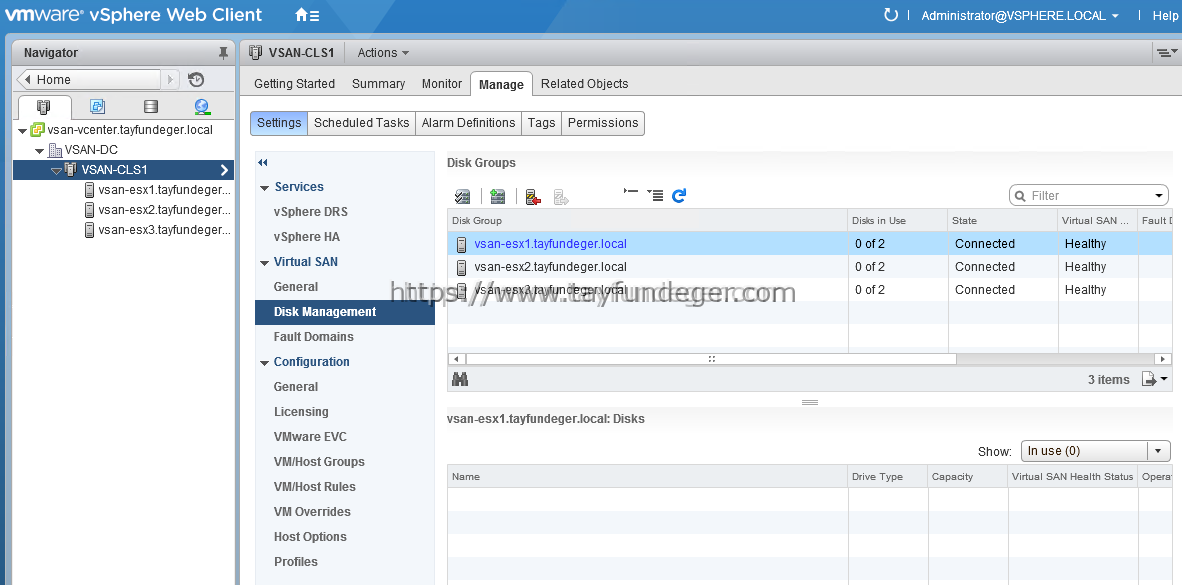Viewport: 1182px width, 585px height.
Task: Click the claim disks icon
Action: [x=462, y=196]
